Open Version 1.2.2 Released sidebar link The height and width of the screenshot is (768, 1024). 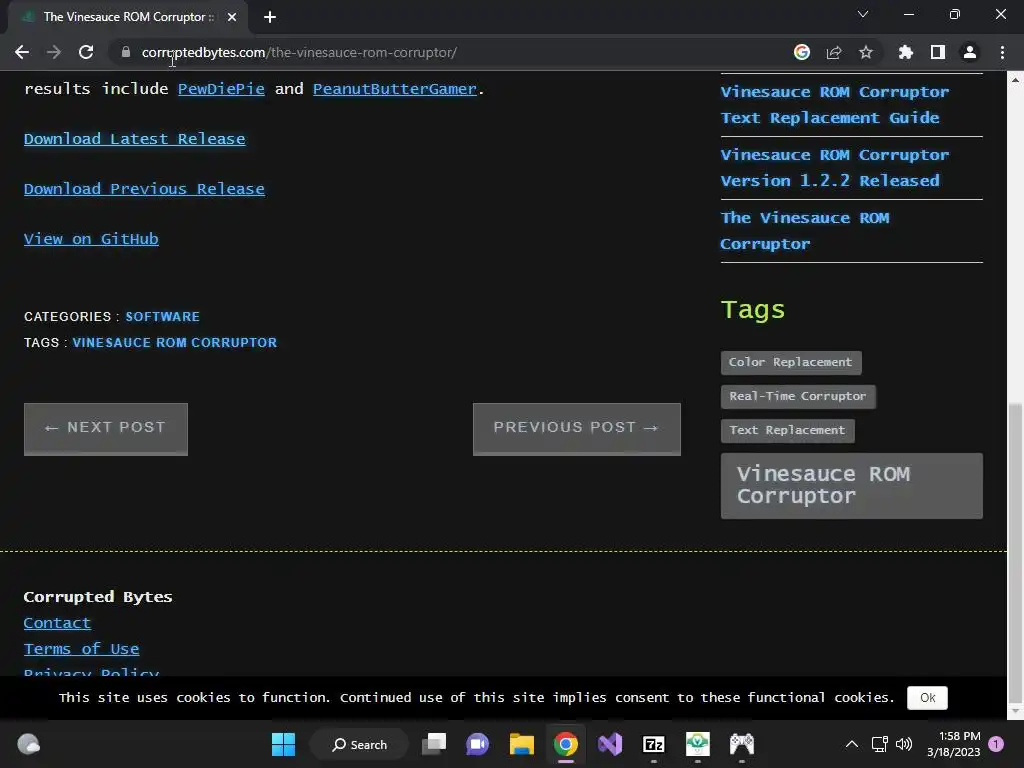(x=835, y=168)
